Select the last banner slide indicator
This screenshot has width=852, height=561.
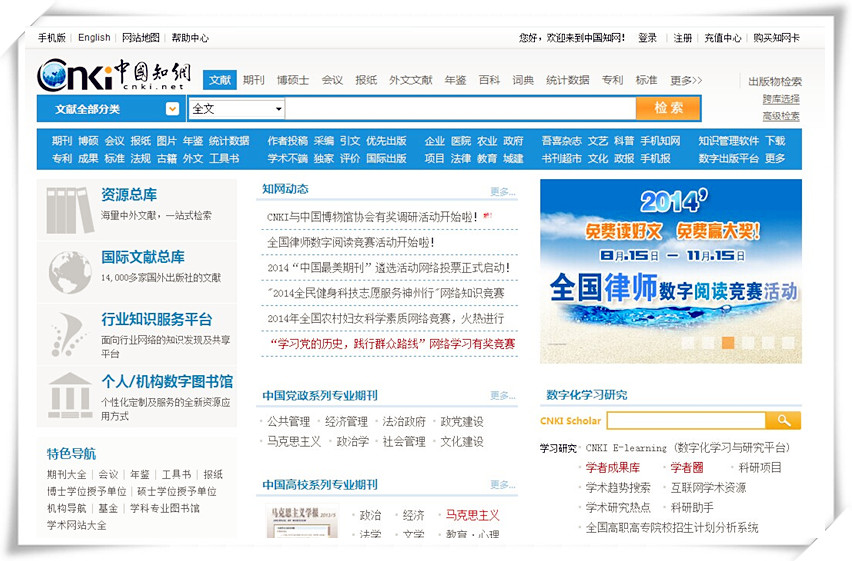(x=788, y=342)
